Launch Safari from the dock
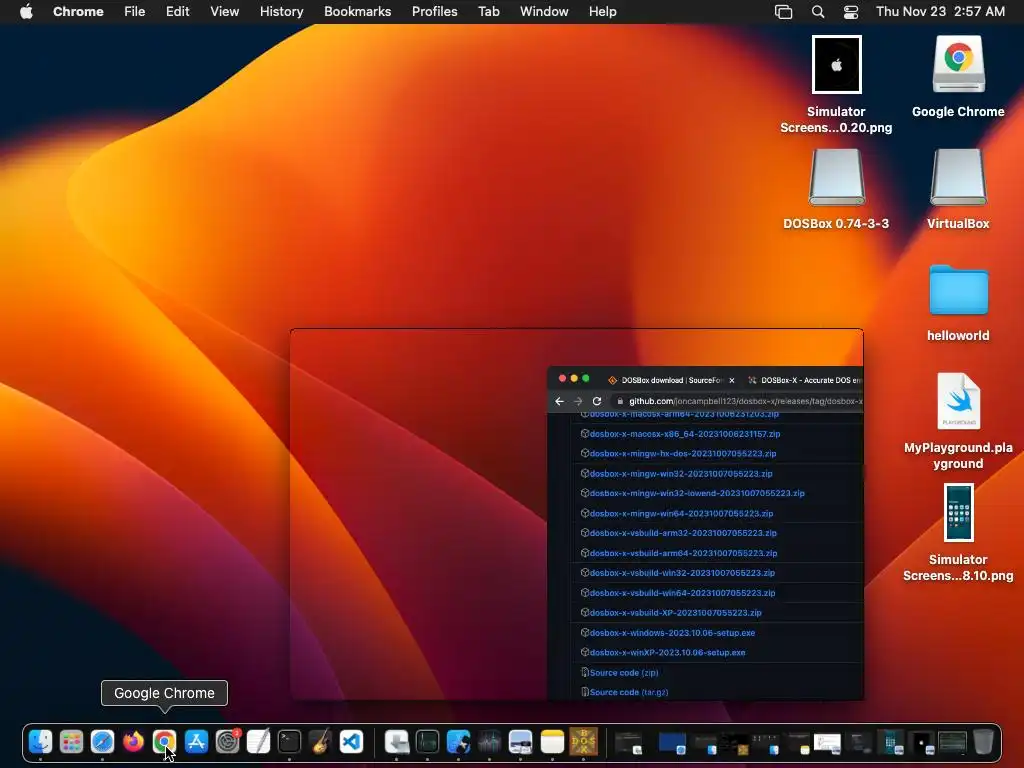1024x768 pixels. coord(103,742)
